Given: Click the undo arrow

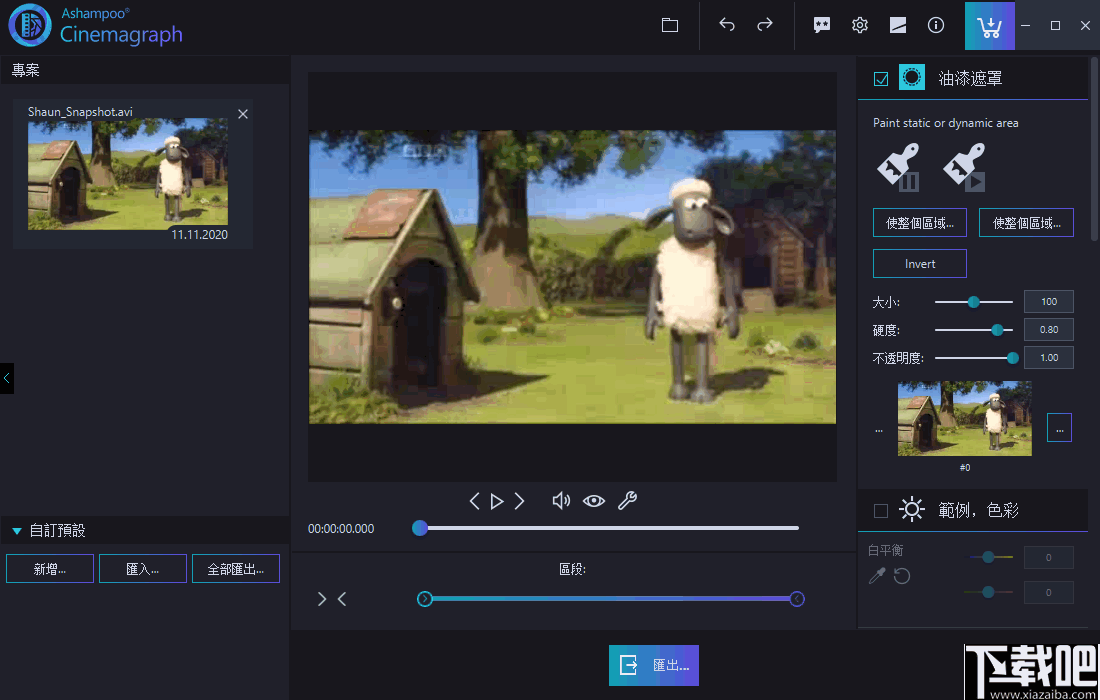Looking at the screenshot, I should pos(727,25).
